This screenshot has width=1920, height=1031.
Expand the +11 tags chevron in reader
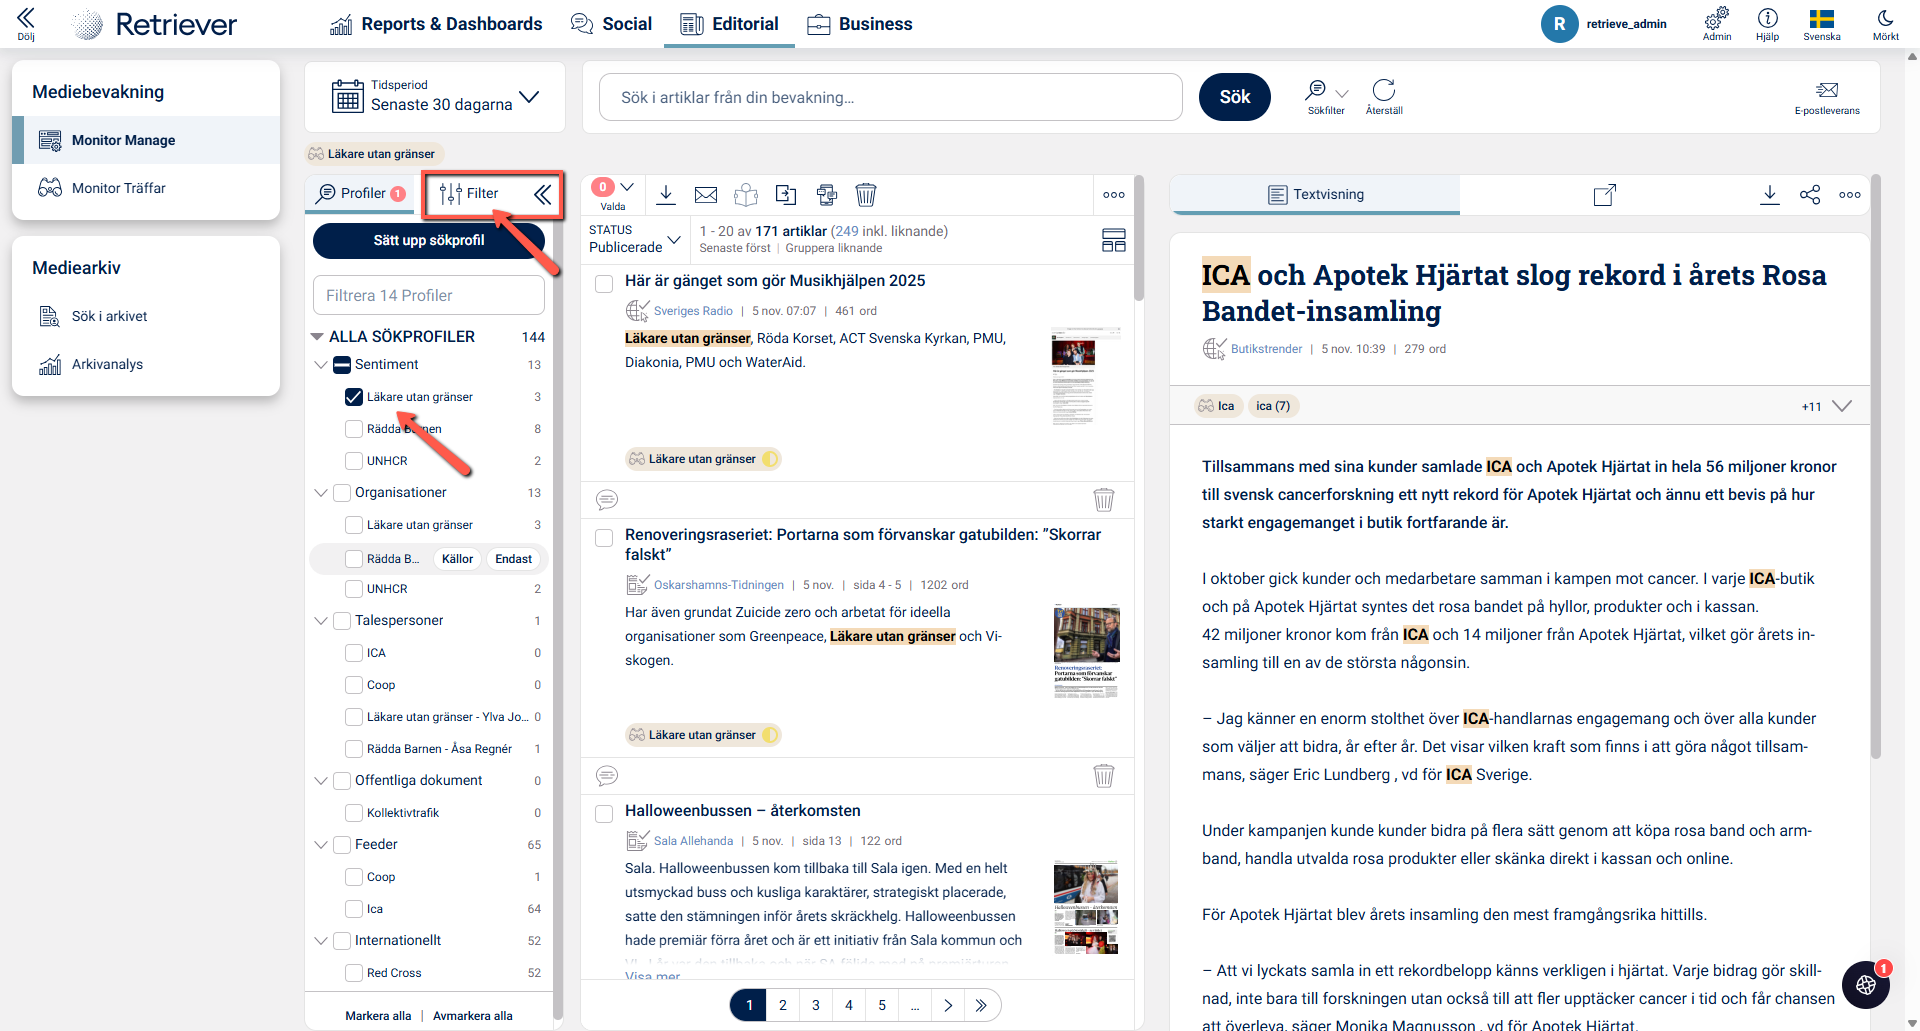pos(1842,406)
